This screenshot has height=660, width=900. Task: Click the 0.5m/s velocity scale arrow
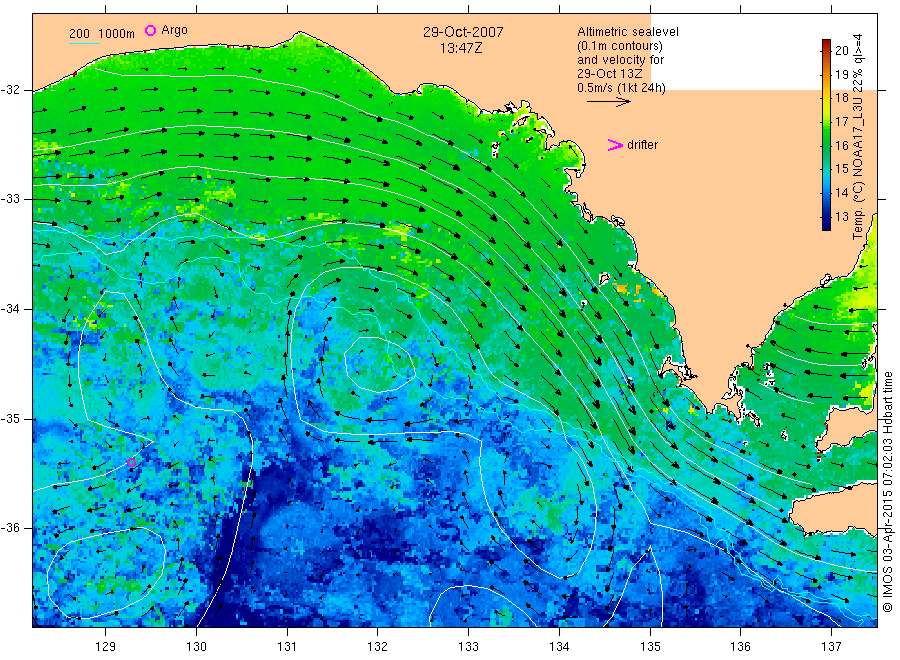pyautogui.click(x=608, y=102)
